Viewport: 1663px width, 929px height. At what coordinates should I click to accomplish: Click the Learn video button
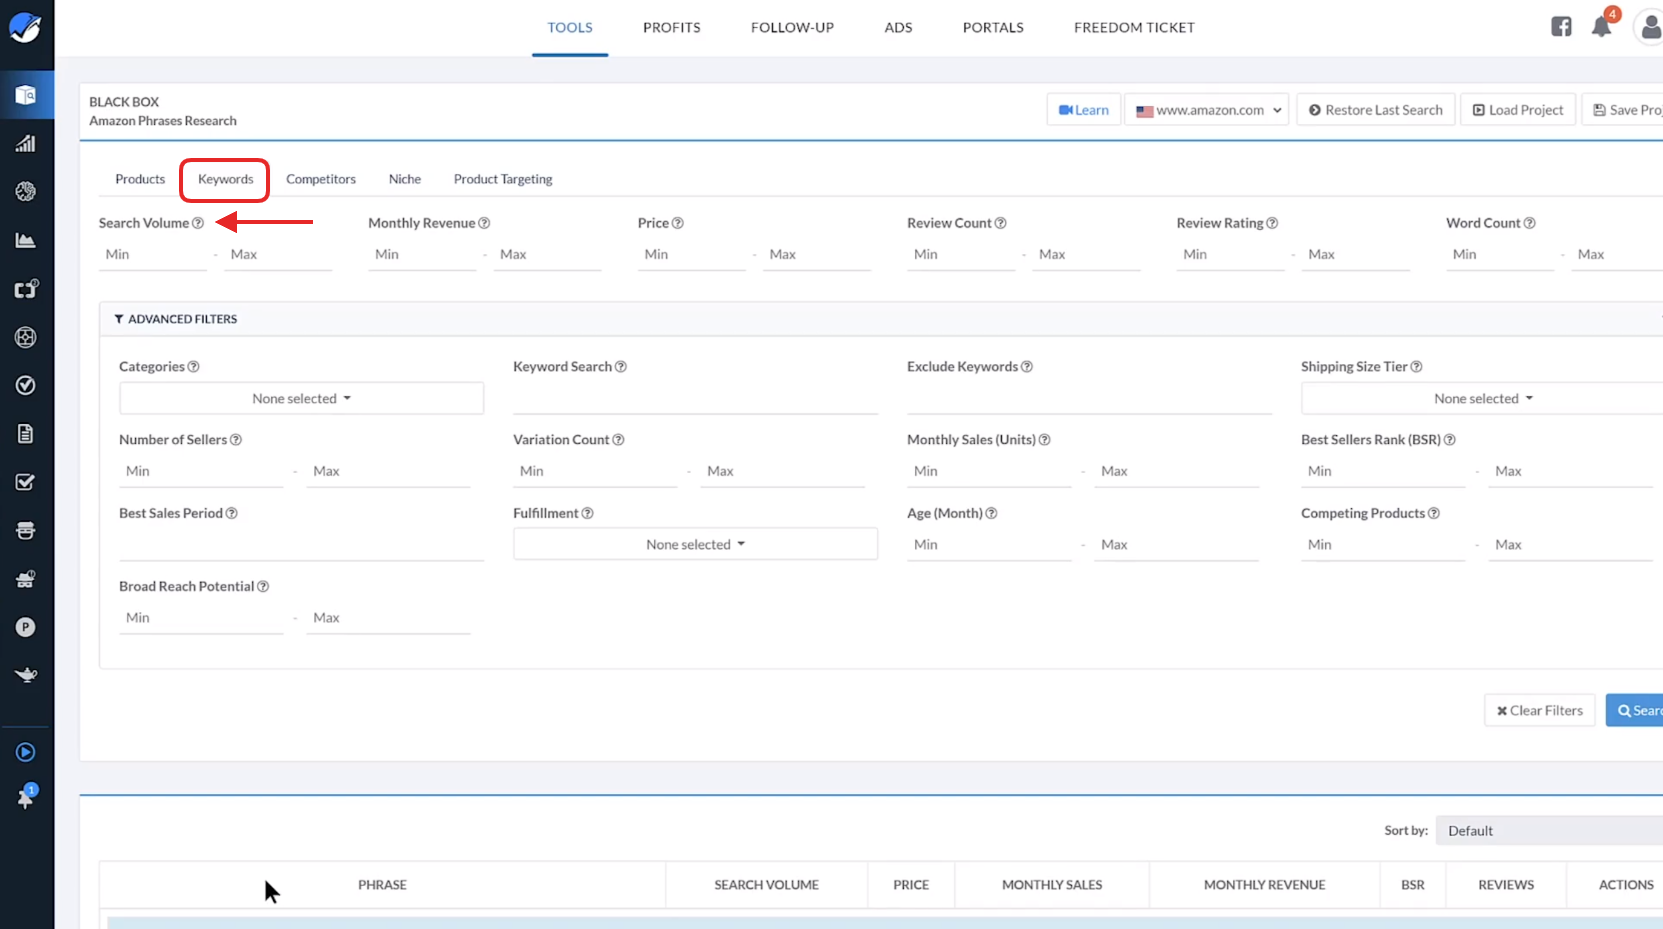tap(1084, 110)
